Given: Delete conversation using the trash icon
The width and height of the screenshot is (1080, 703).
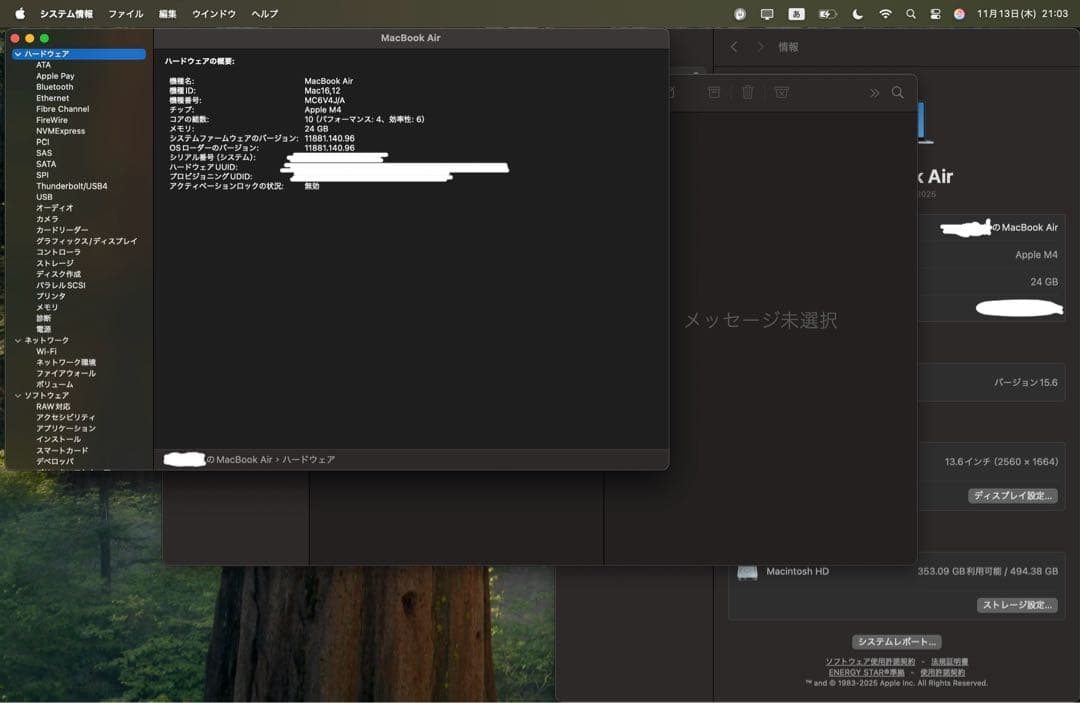Looking at the screenshot, I should coord(748,92).
